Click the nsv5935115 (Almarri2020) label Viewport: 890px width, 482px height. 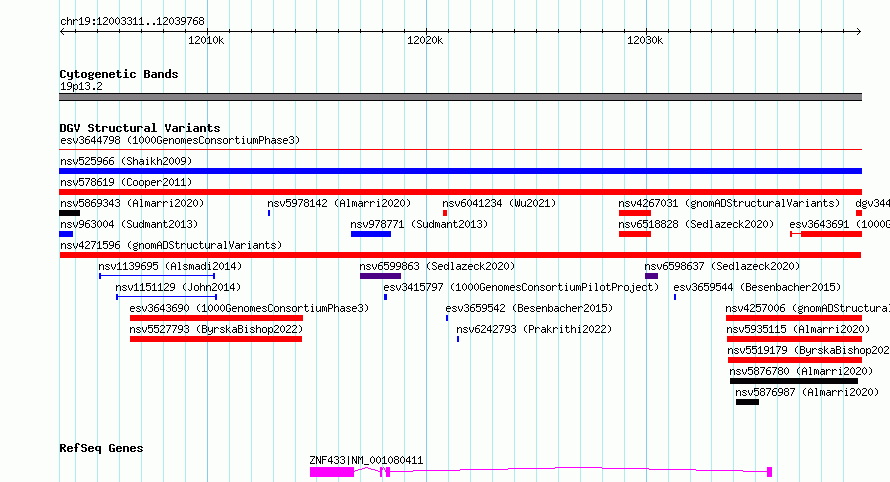[x=798, y=329]
